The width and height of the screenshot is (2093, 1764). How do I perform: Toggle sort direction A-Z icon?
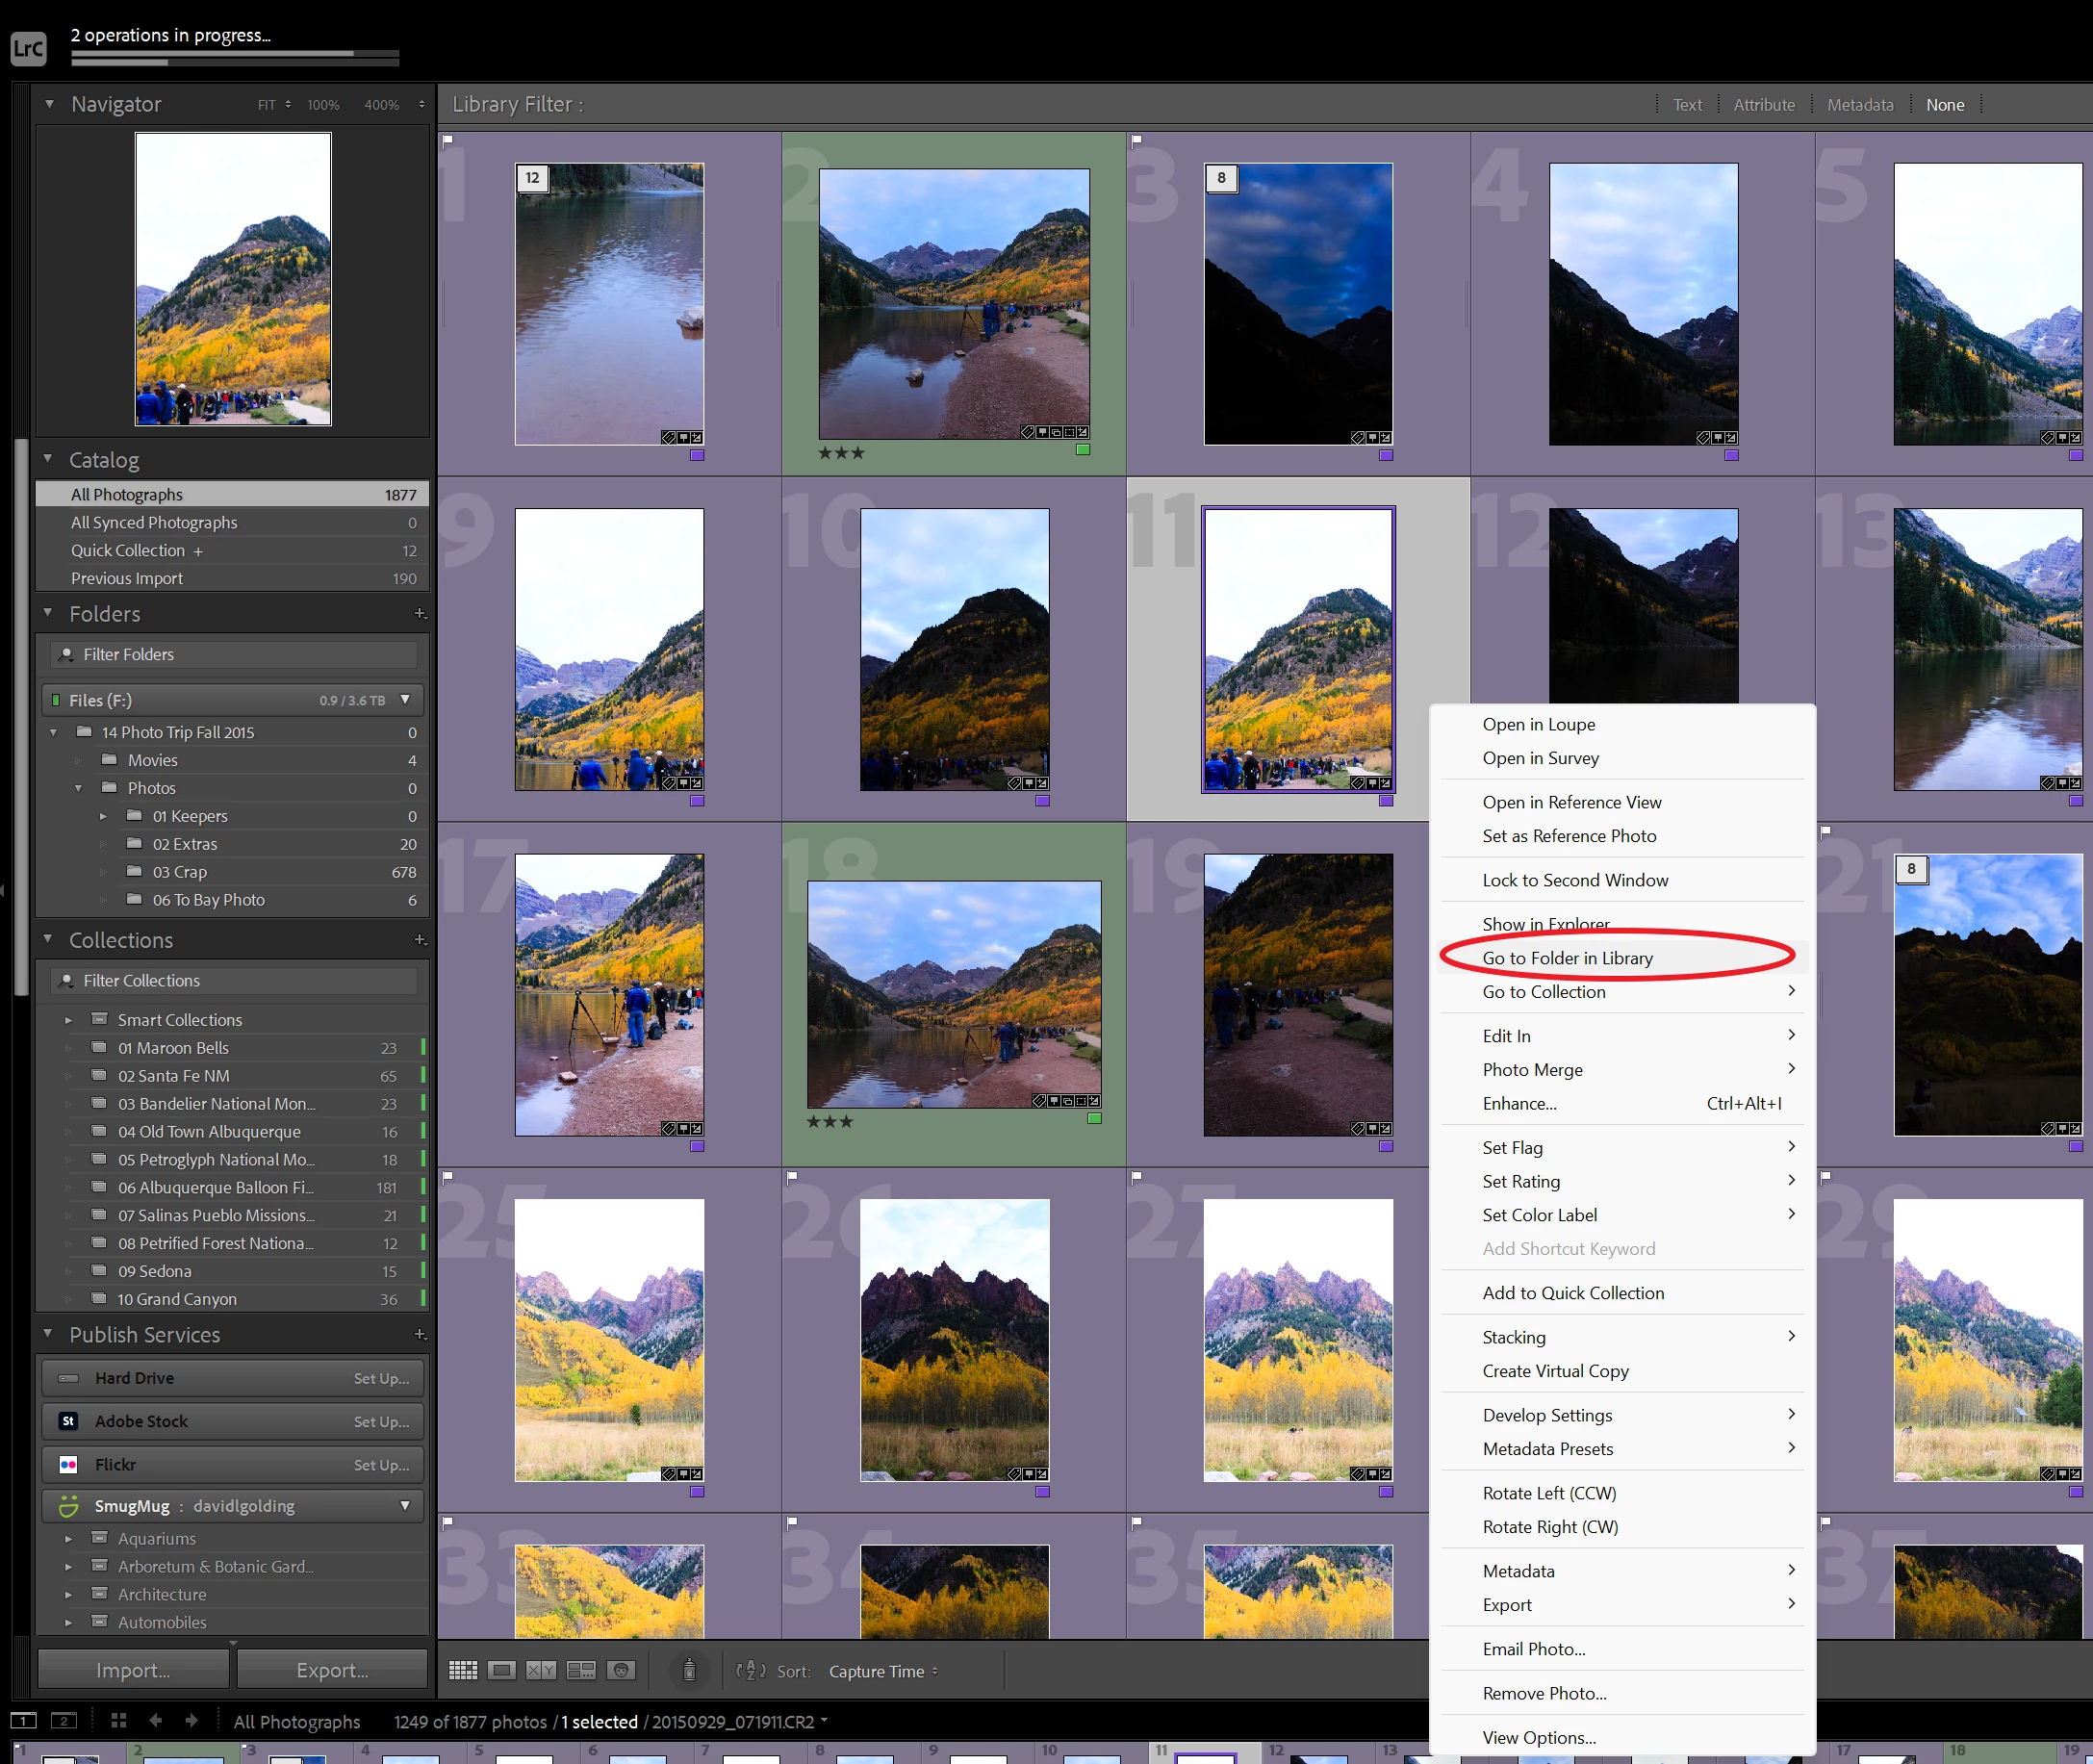[x=750, y=1670]
